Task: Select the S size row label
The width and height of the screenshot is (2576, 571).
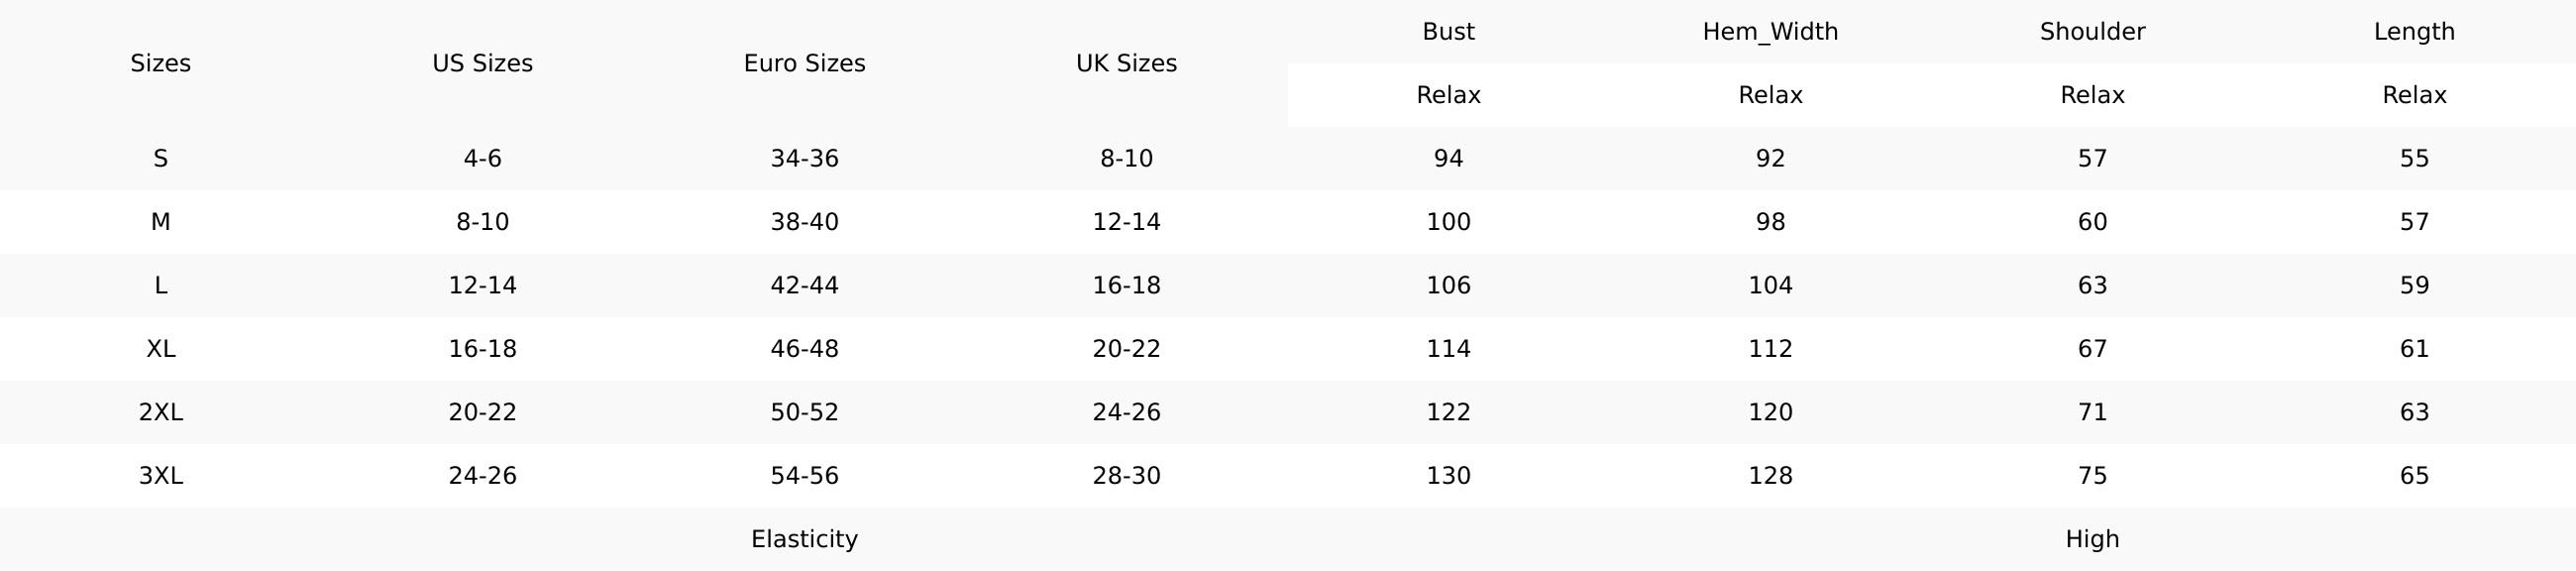Action: tap(160, 158)
